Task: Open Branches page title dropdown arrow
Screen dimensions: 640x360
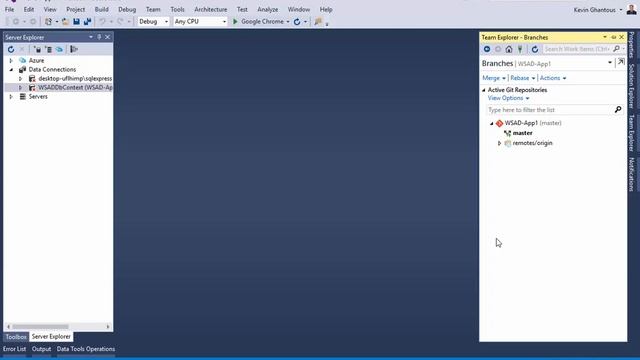Action: [x=610, y=63]
